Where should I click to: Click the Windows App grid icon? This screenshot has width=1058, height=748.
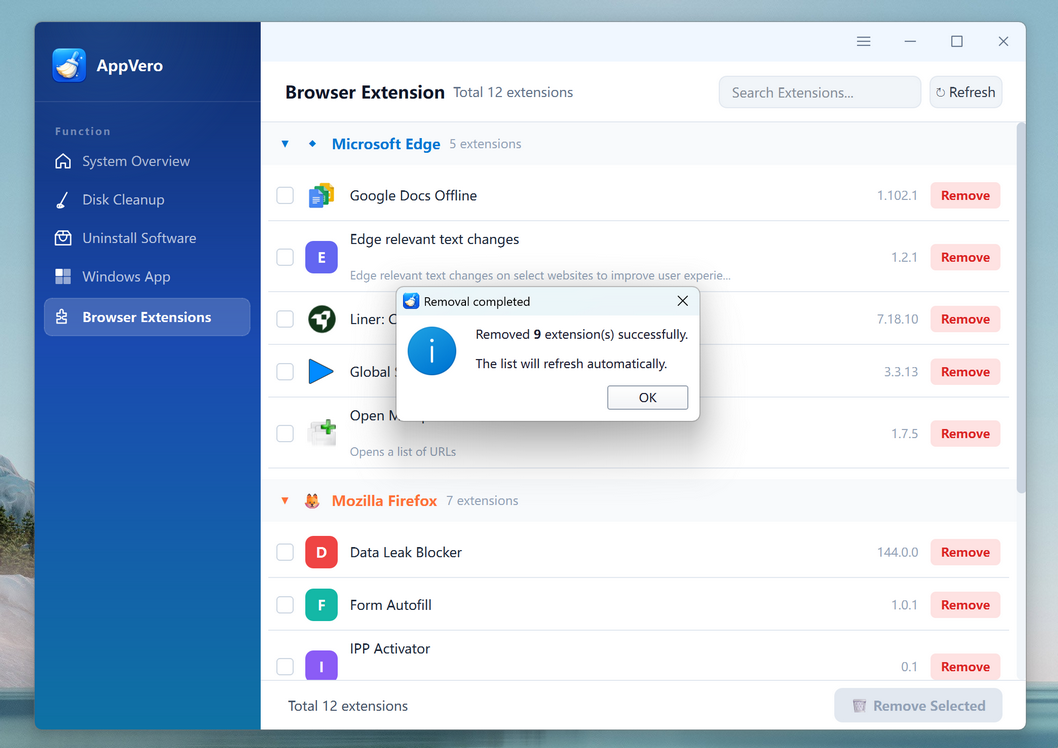63,277
